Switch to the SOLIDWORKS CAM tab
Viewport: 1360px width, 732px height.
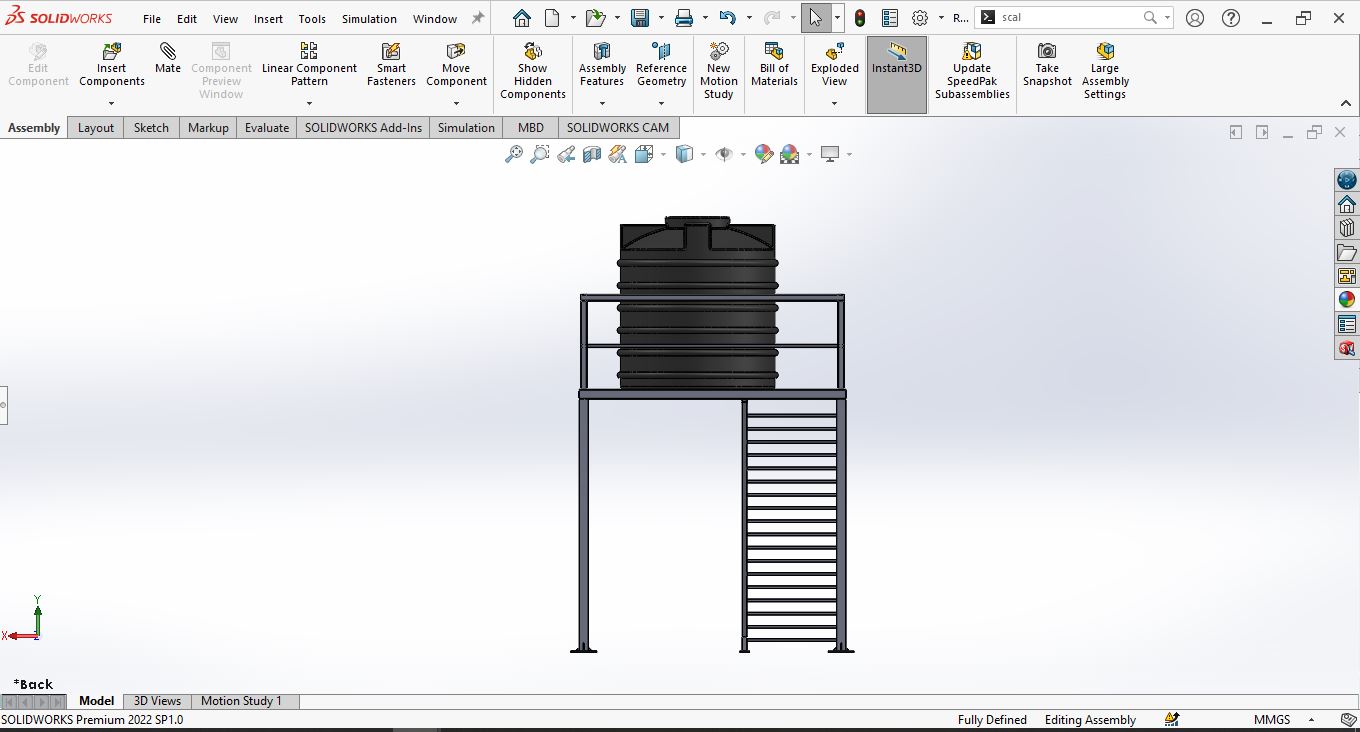[617, 128]
